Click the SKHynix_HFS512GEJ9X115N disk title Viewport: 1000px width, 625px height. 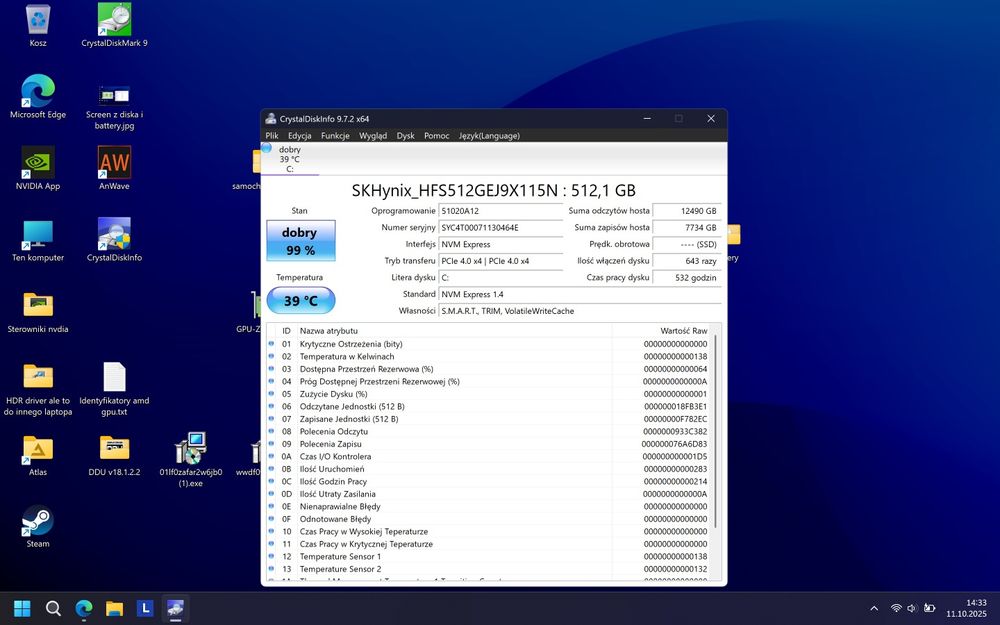click(494, 190)
